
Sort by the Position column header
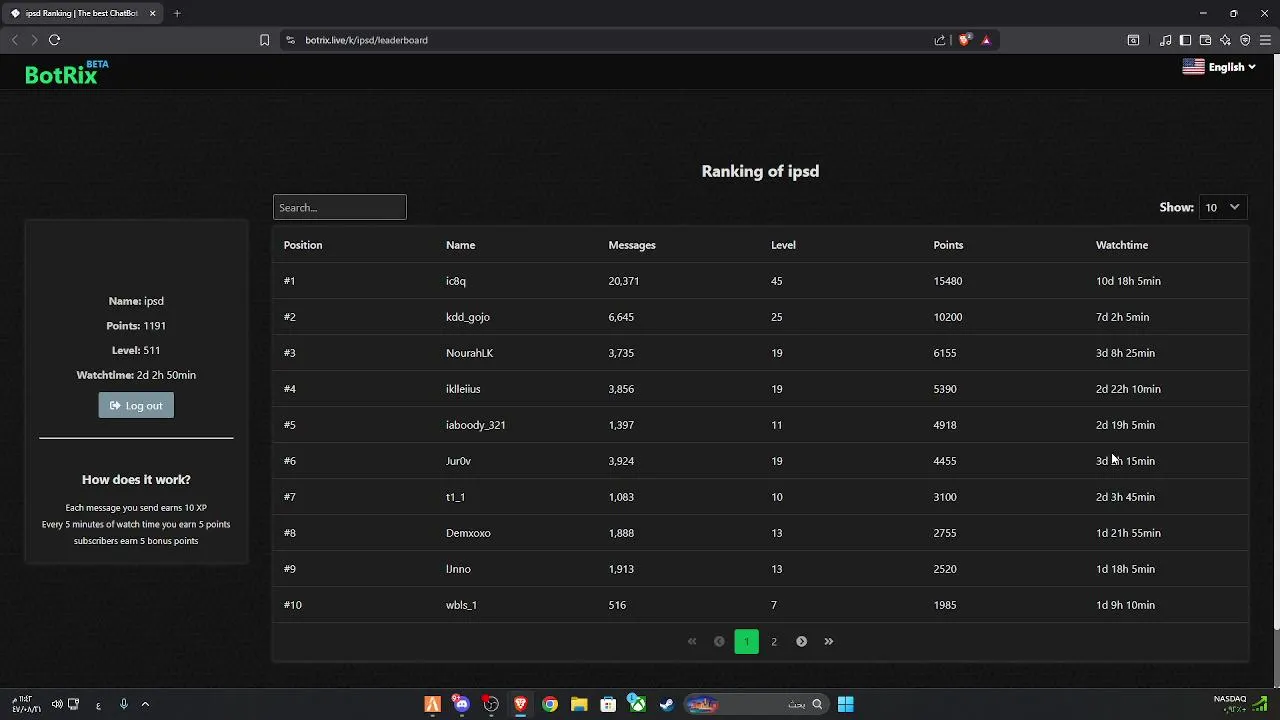click(302, 245)
